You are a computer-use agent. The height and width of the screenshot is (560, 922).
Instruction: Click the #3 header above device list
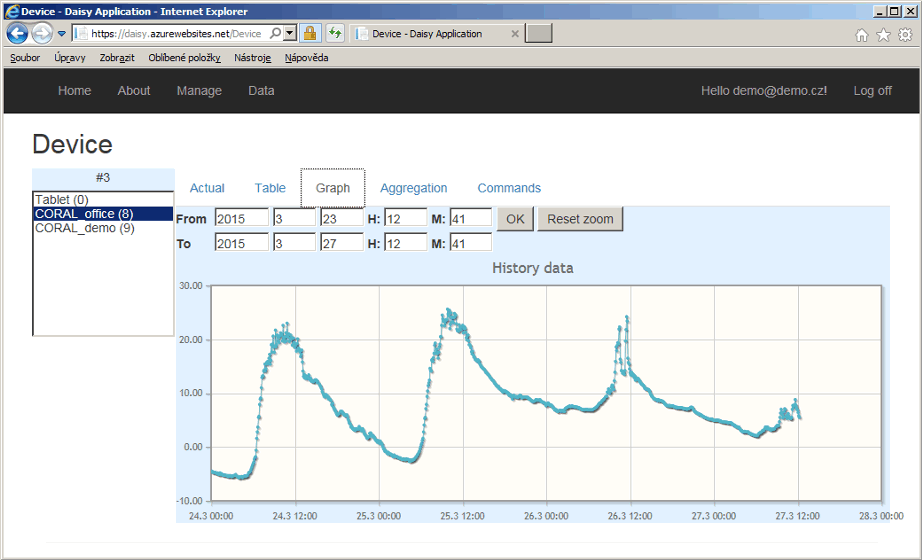point(103,178)
